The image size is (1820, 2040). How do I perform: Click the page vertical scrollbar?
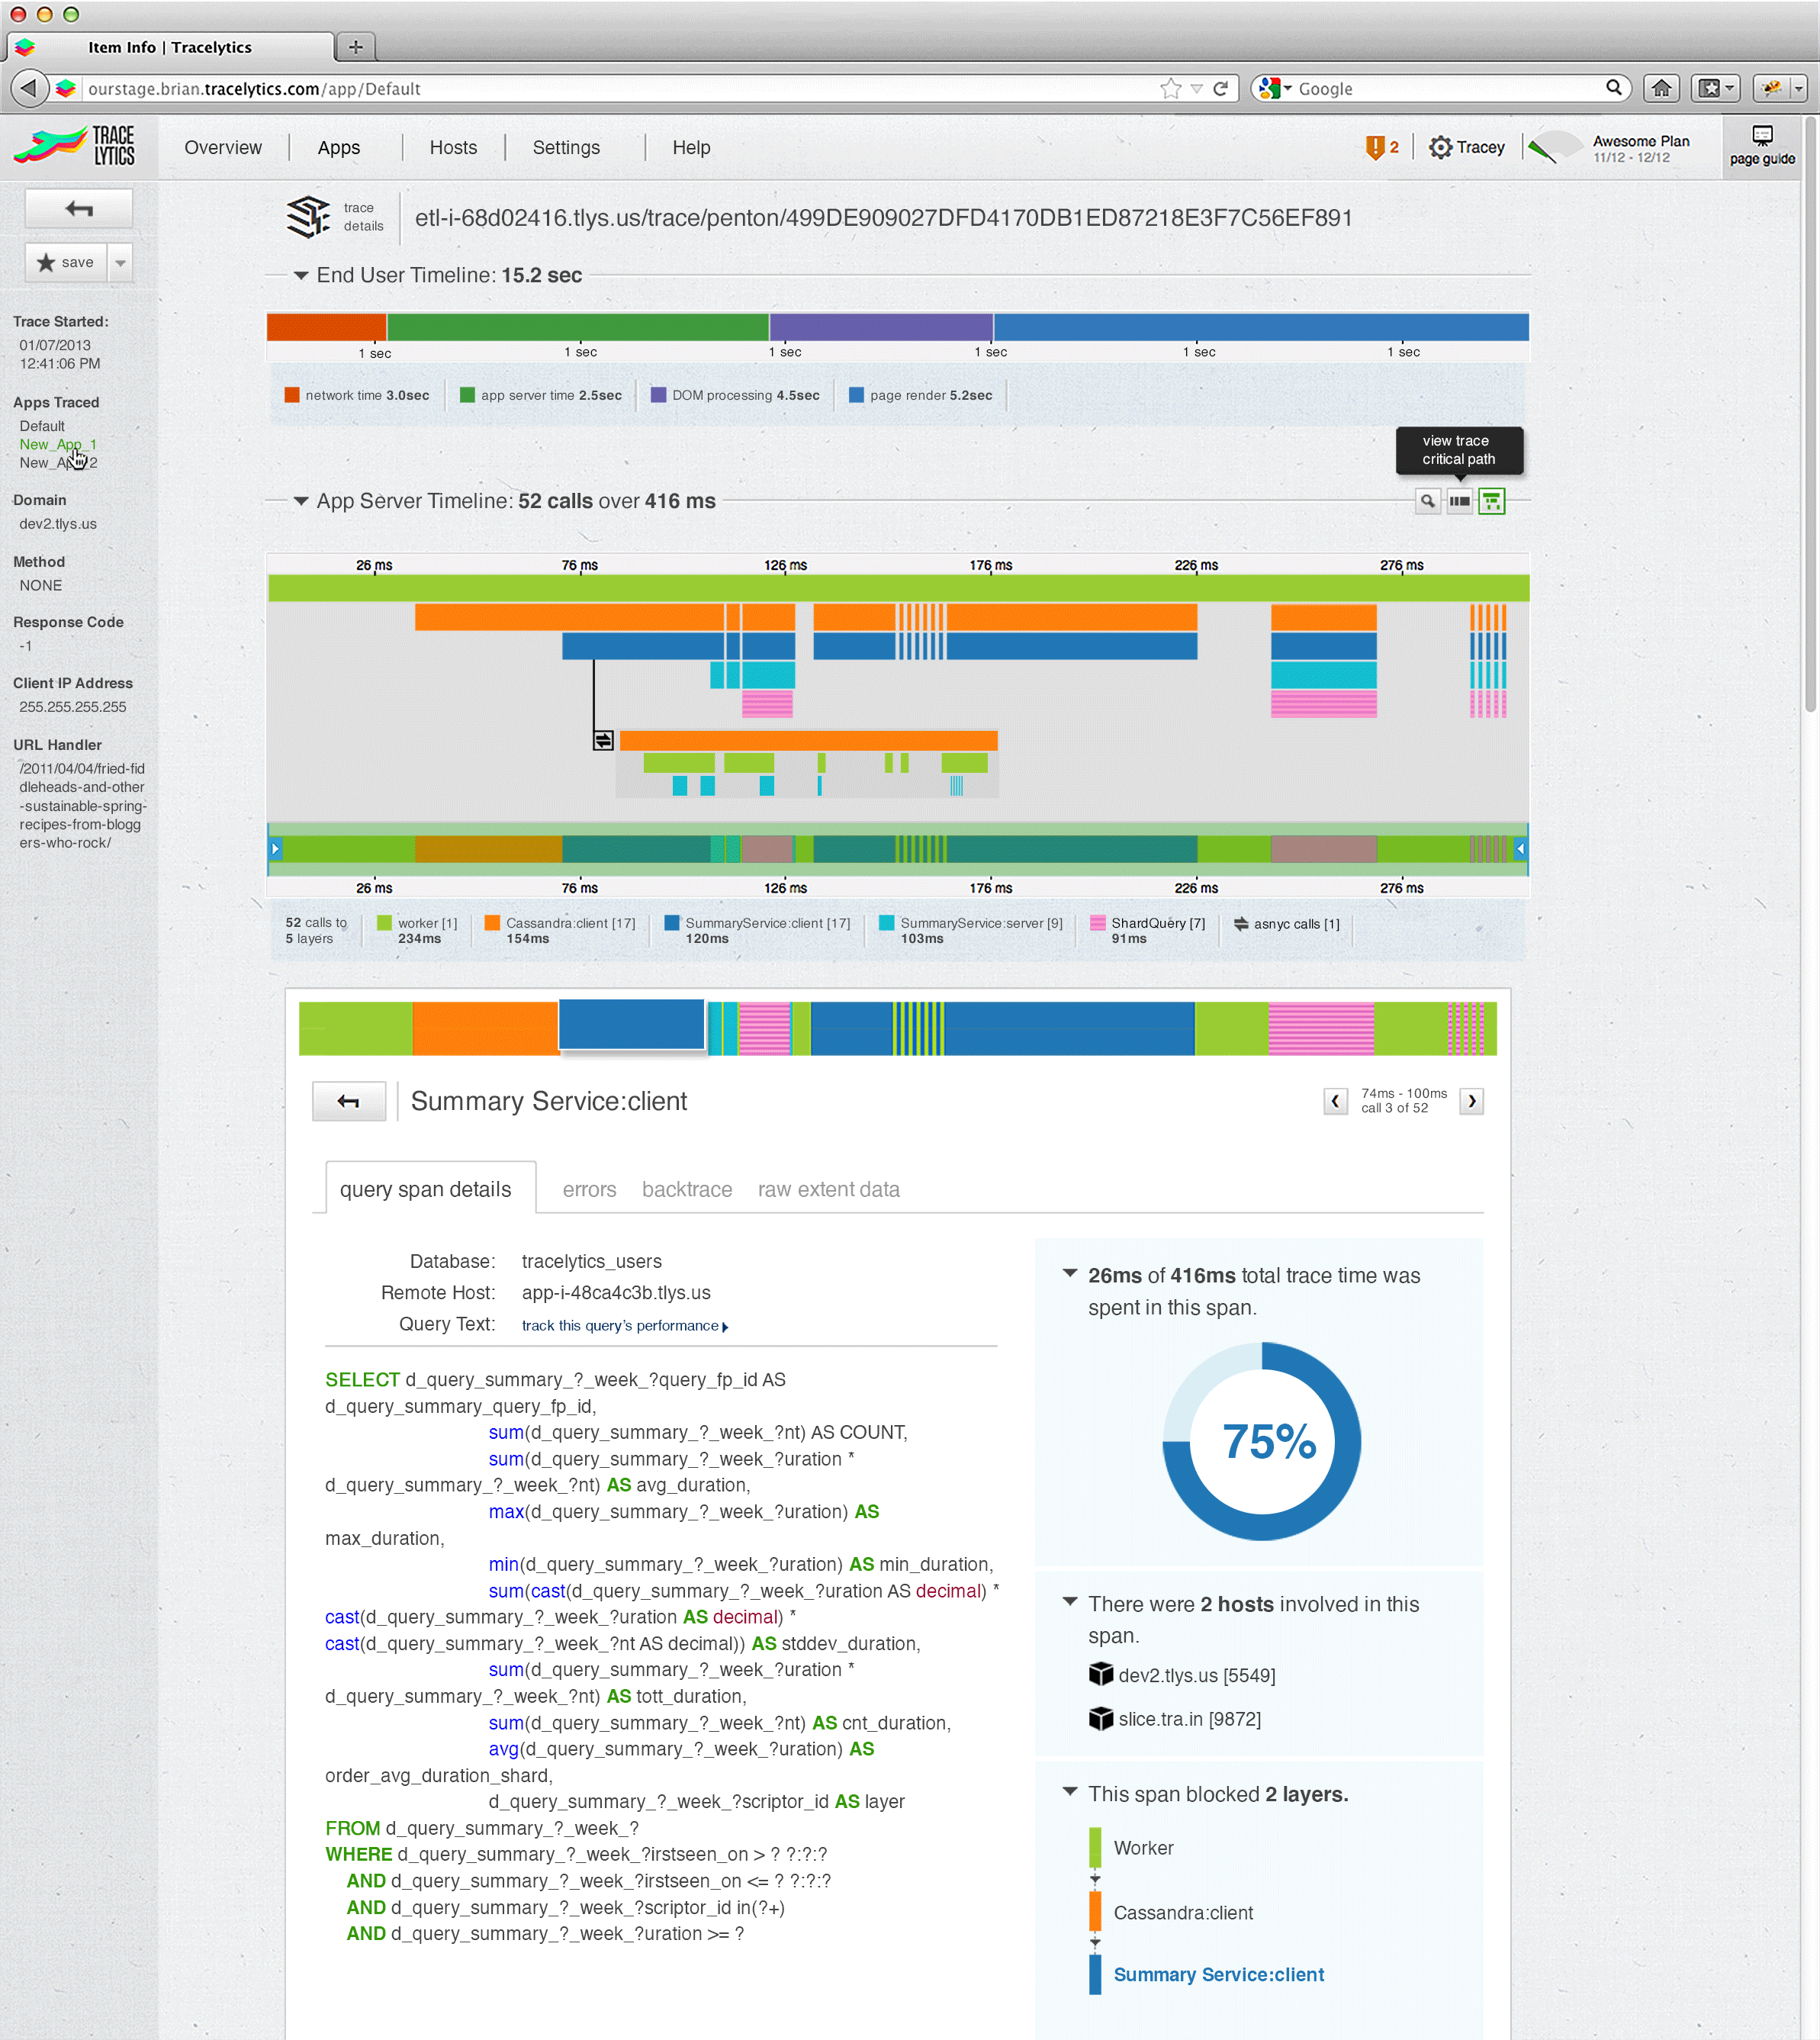pos(1810,415)
